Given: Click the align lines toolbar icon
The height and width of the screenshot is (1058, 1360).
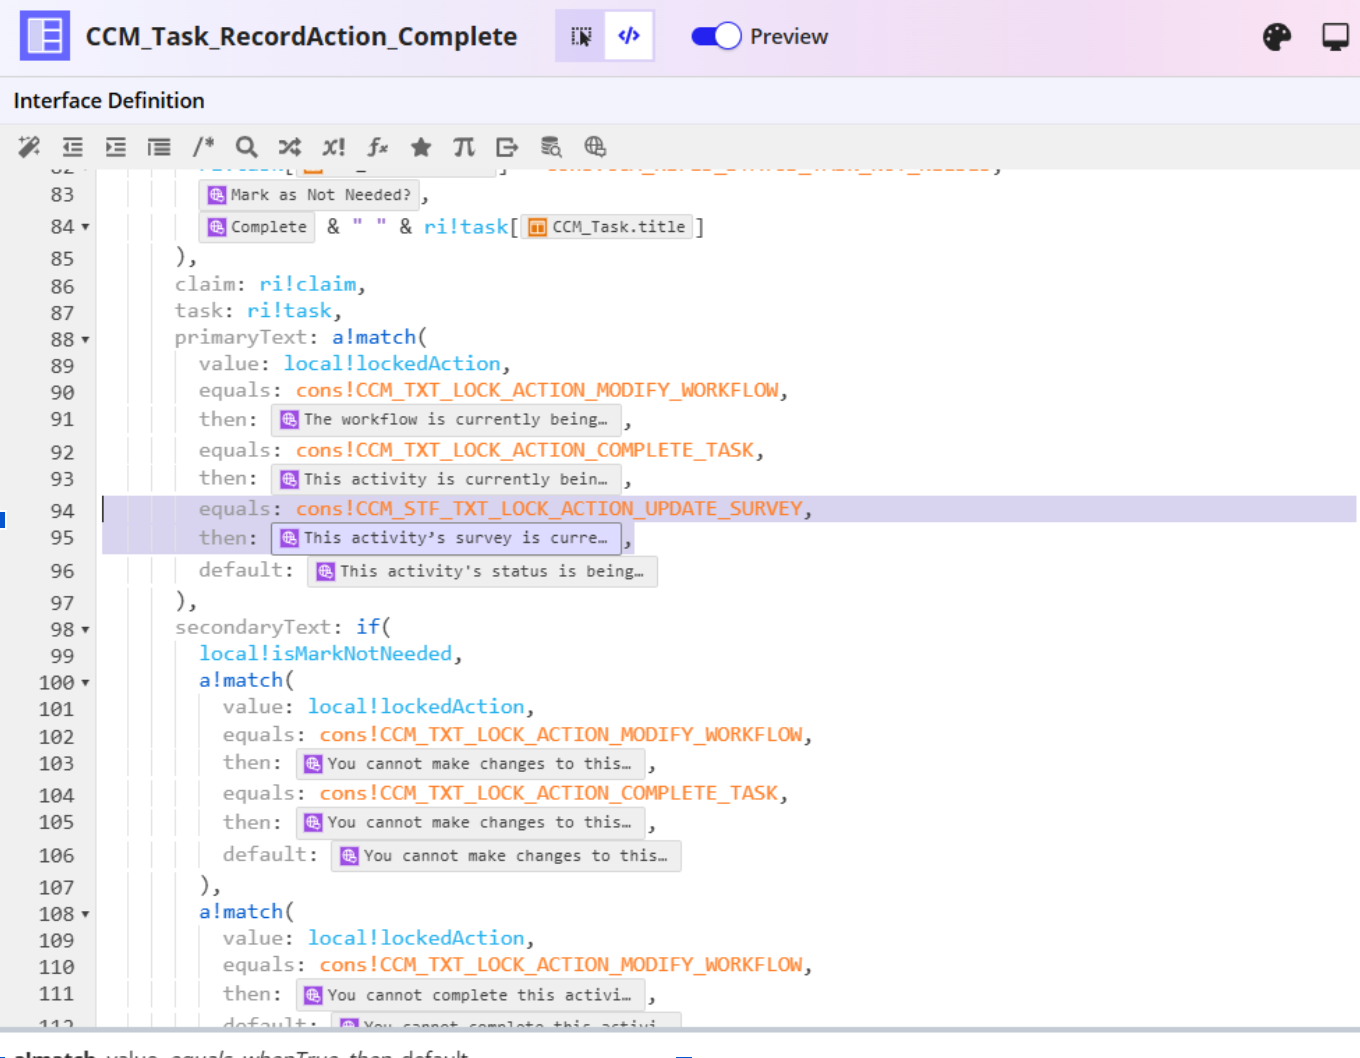Looking at the screenshot, I should pos(159,147).
